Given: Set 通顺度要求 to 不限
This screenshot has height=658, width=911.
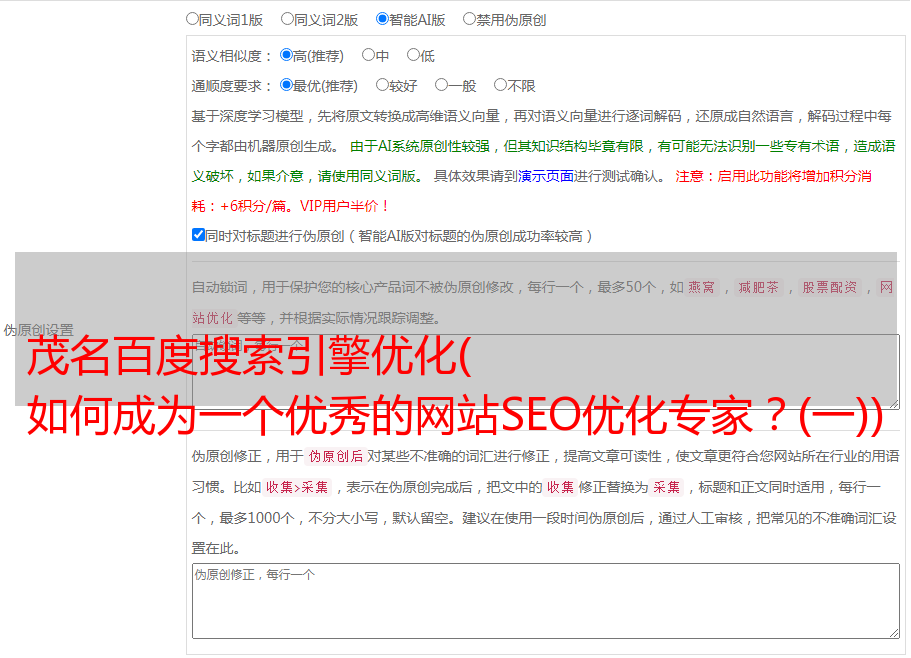Looking at the screenshot, I should pos(500,85).
